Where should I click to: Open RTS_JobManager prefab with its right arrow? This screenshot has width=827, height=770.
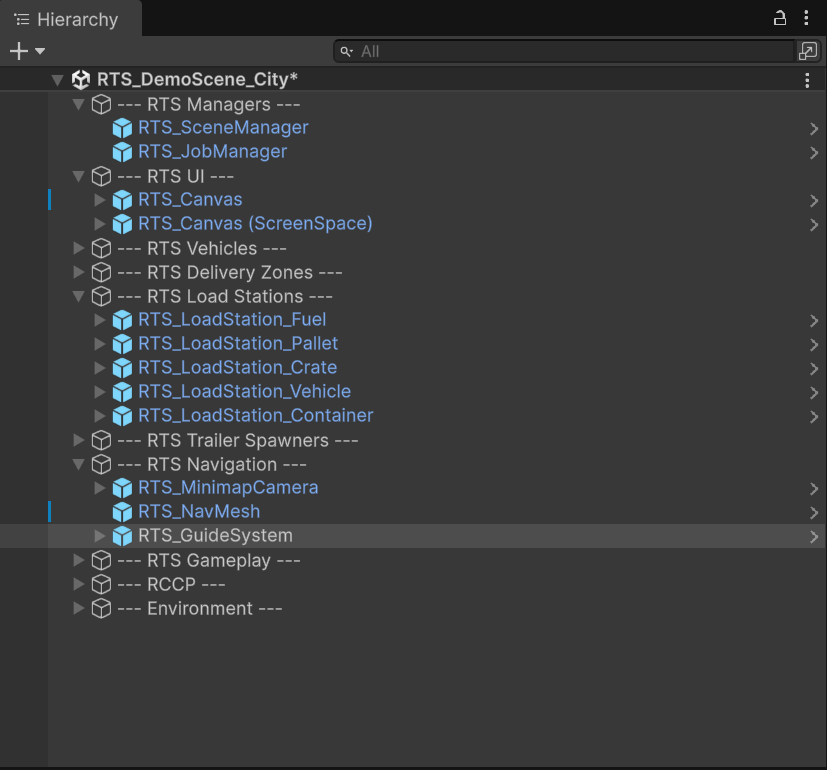[814, 153]
